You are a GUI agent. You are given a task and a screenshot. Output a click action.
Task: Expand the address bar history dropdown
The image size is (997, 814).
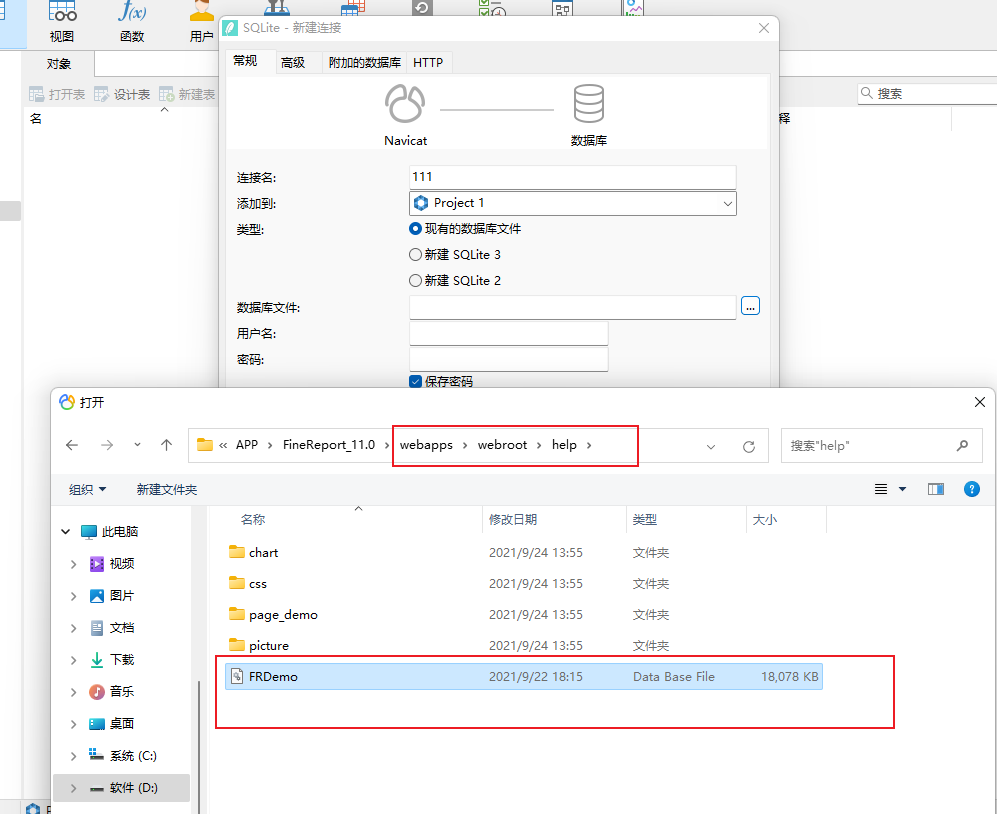click(x=711, y=446)
